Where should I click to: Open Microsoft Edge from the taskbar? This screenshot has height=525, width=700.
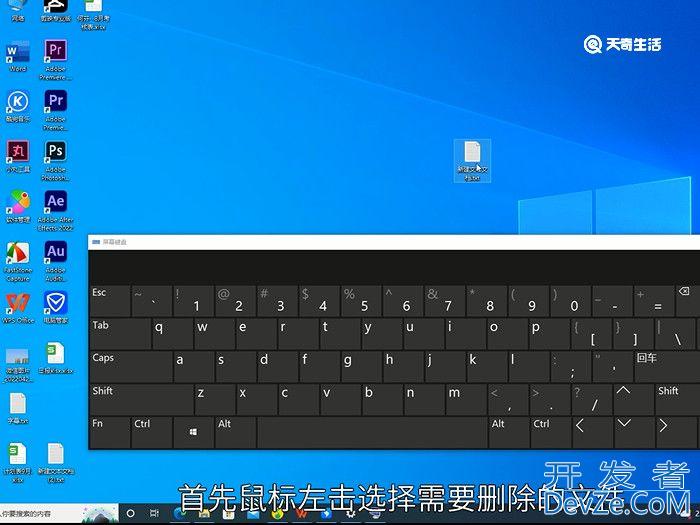tap(180, 513)
